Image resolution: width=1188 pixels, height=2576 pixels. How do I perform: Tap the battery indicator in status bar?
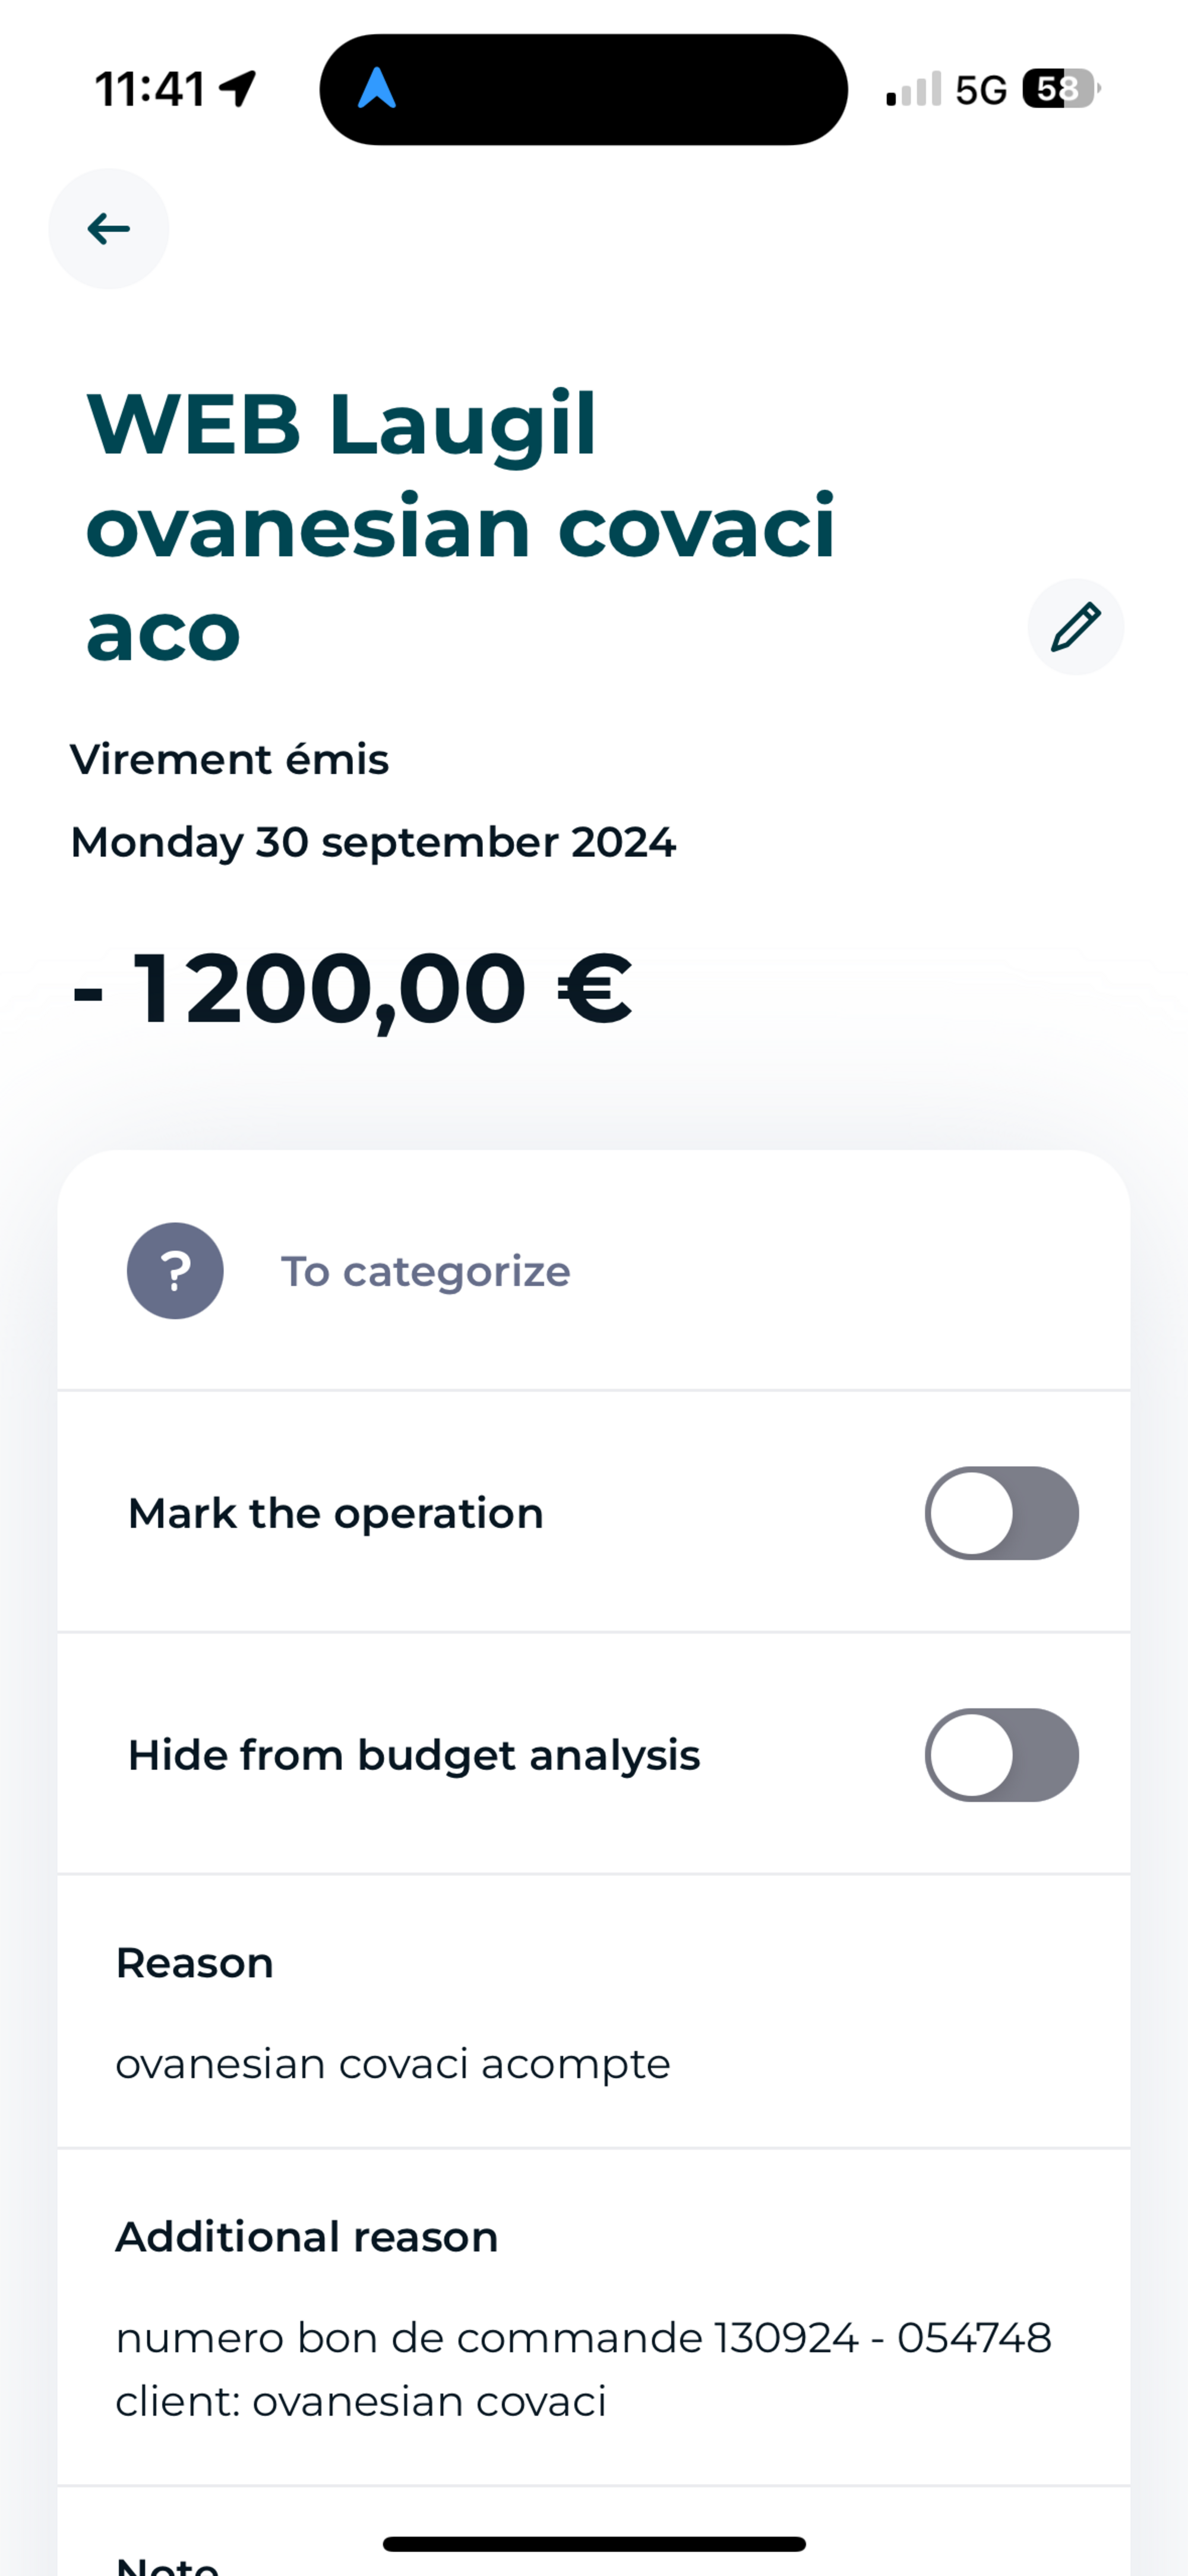tap(1060, 89)
